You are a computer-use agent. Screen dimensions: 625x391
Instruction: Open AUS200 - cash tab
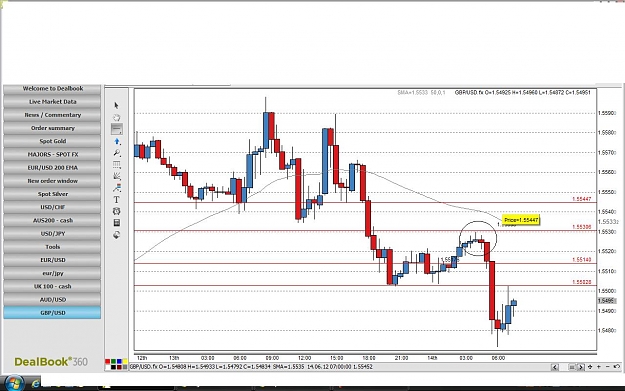point(52,220)
